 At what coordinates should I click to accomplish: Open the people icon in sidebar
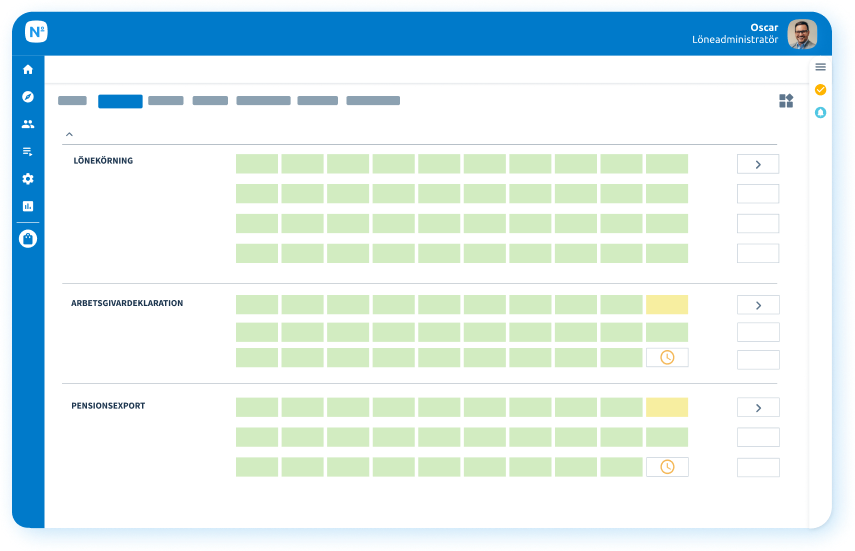pyautogui.click(x=28, y=124)
